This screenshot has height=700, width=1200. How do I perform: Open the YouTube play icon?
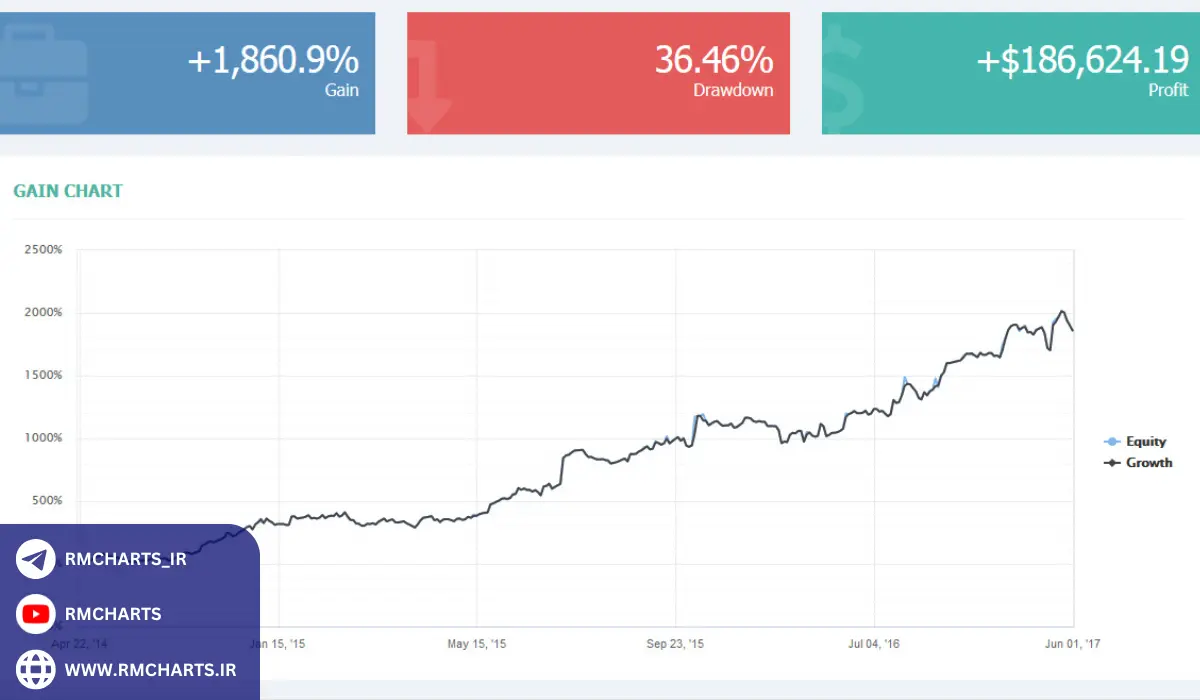coord(36,614)
